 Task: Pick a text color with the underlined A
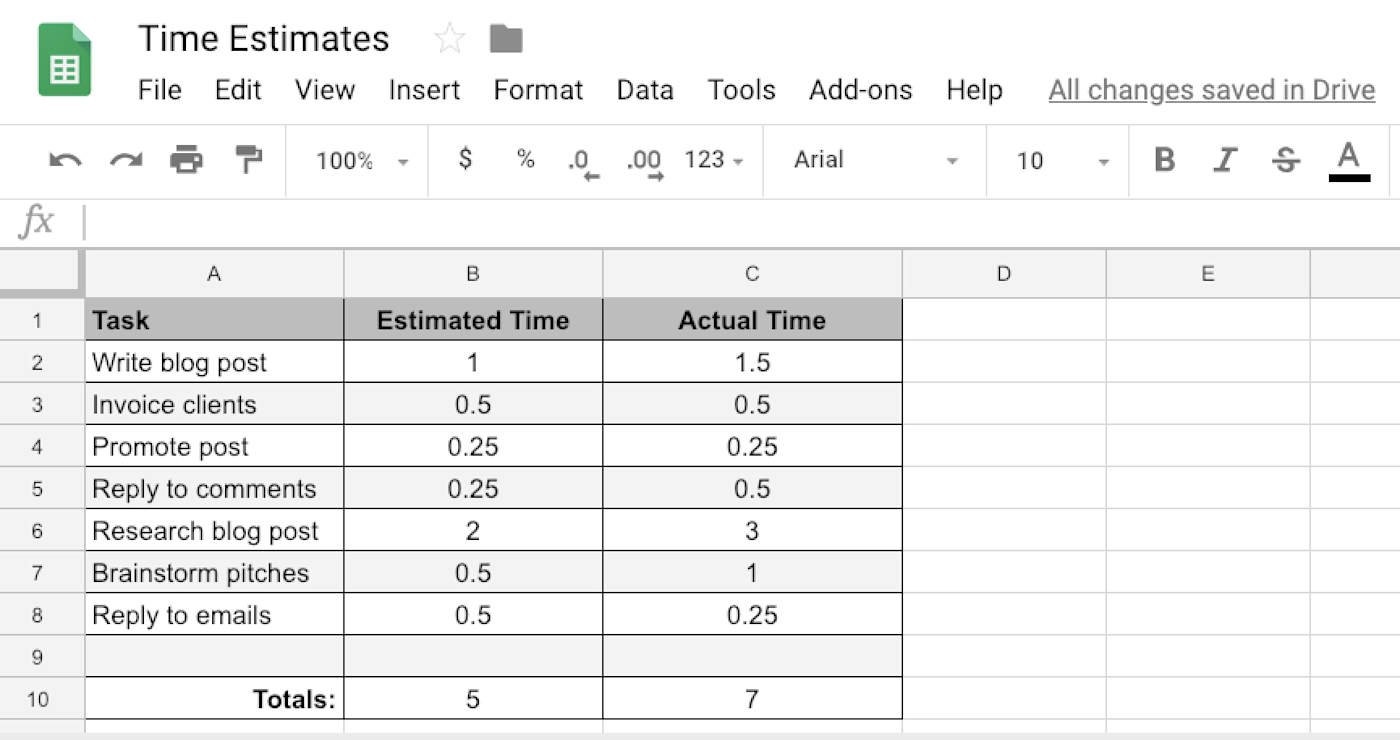[x=1349, y=160]
